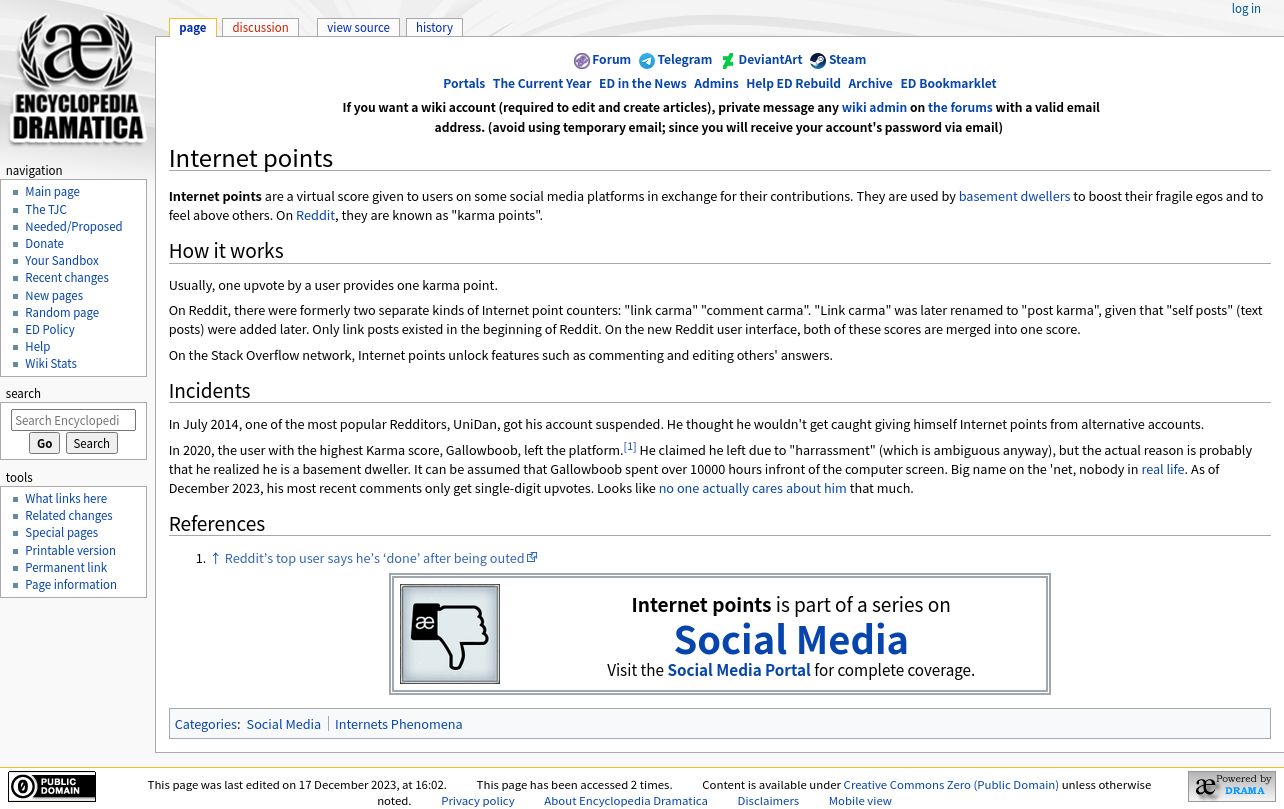This screenshot has height=809, width=1284.
Task: Open the Donate link
Action: tap(44, 244)
